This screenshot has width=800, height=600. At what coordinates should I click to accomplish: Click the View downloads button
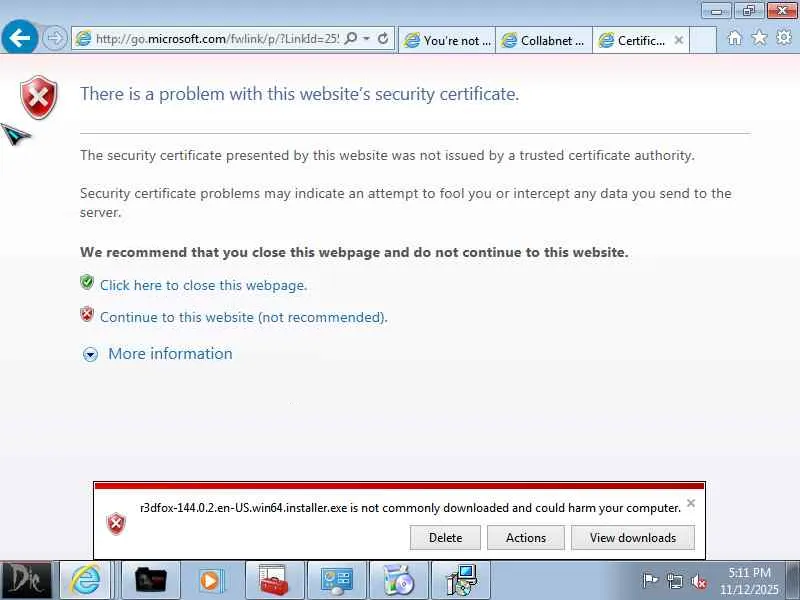[633, 538]
